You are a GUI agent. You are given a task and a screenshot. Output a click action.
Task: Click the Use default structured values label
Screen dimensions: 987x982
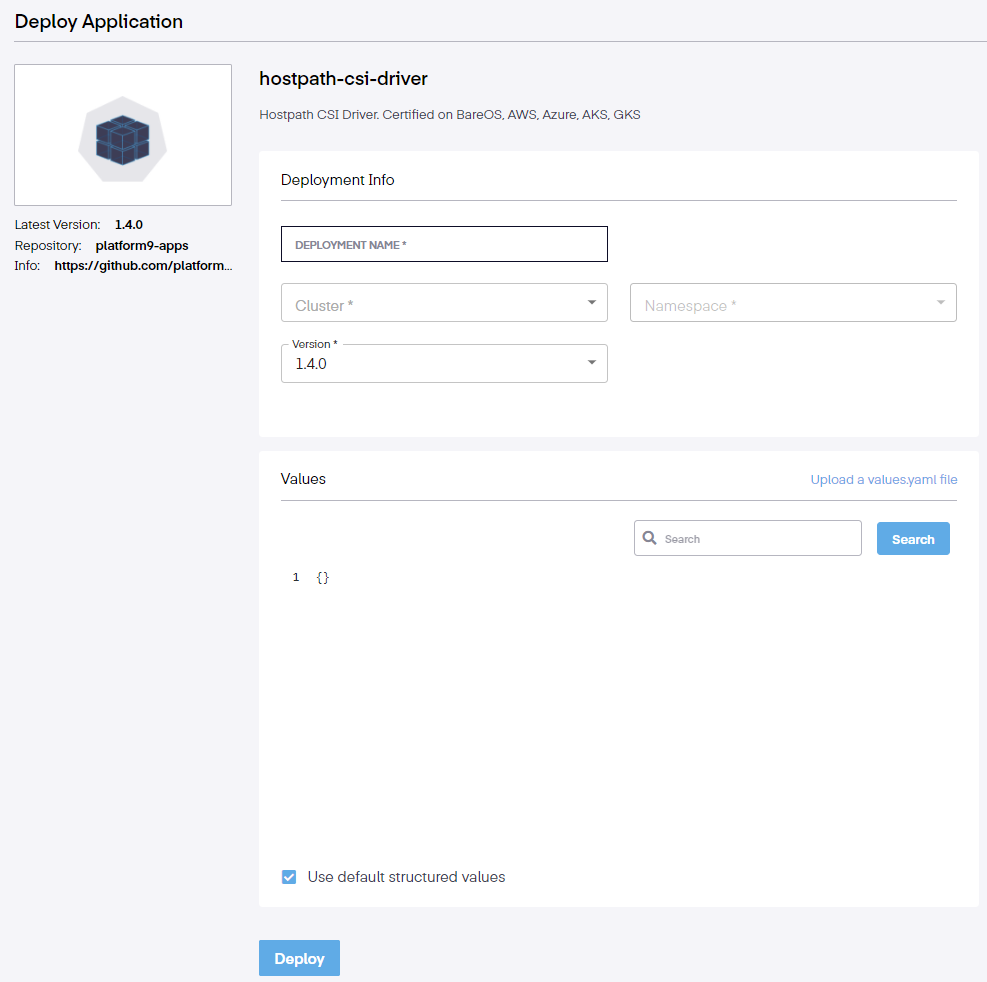[x=406, y=877]
